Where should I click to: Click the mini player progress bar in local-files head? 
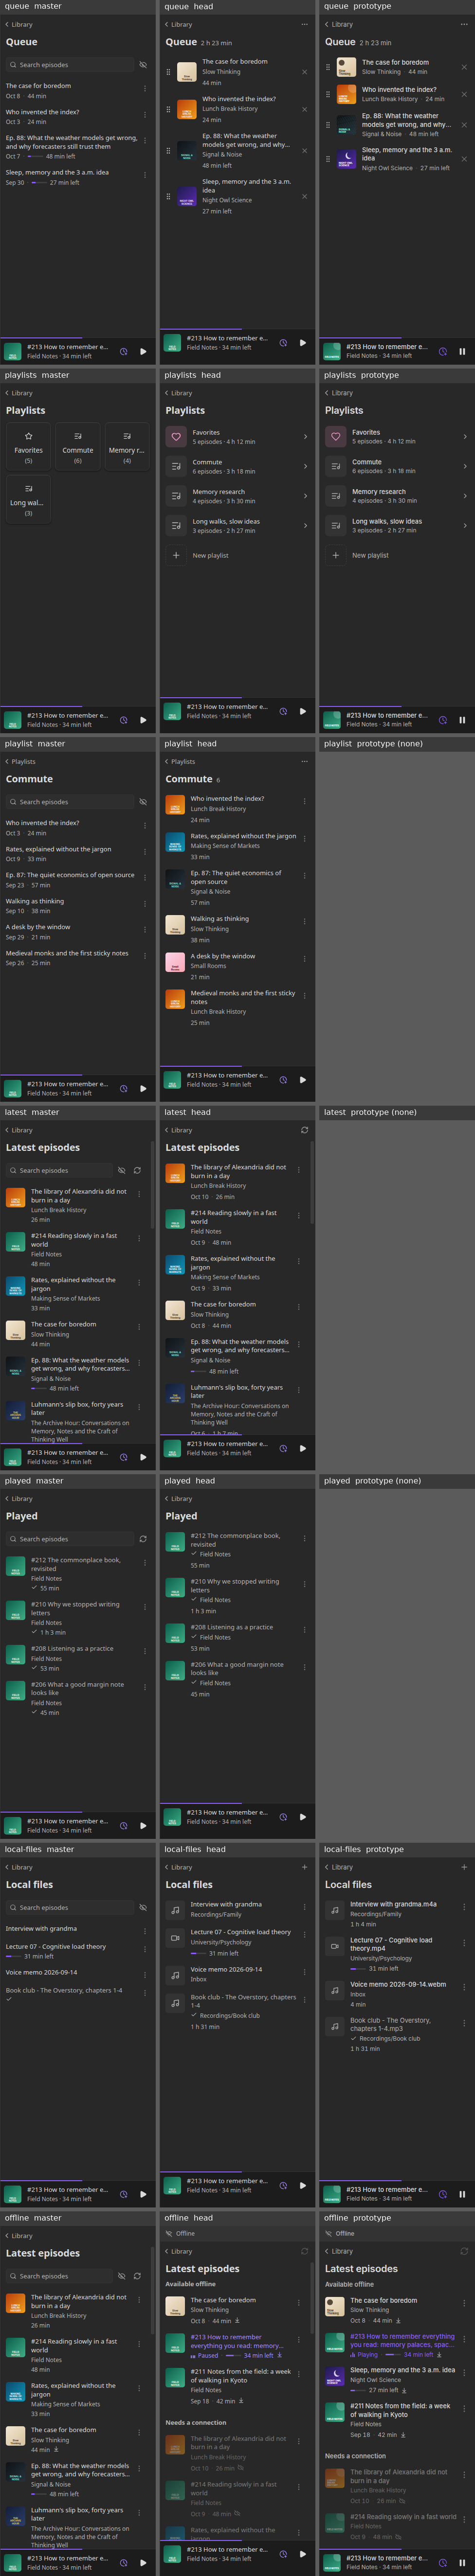(237, 2172)
